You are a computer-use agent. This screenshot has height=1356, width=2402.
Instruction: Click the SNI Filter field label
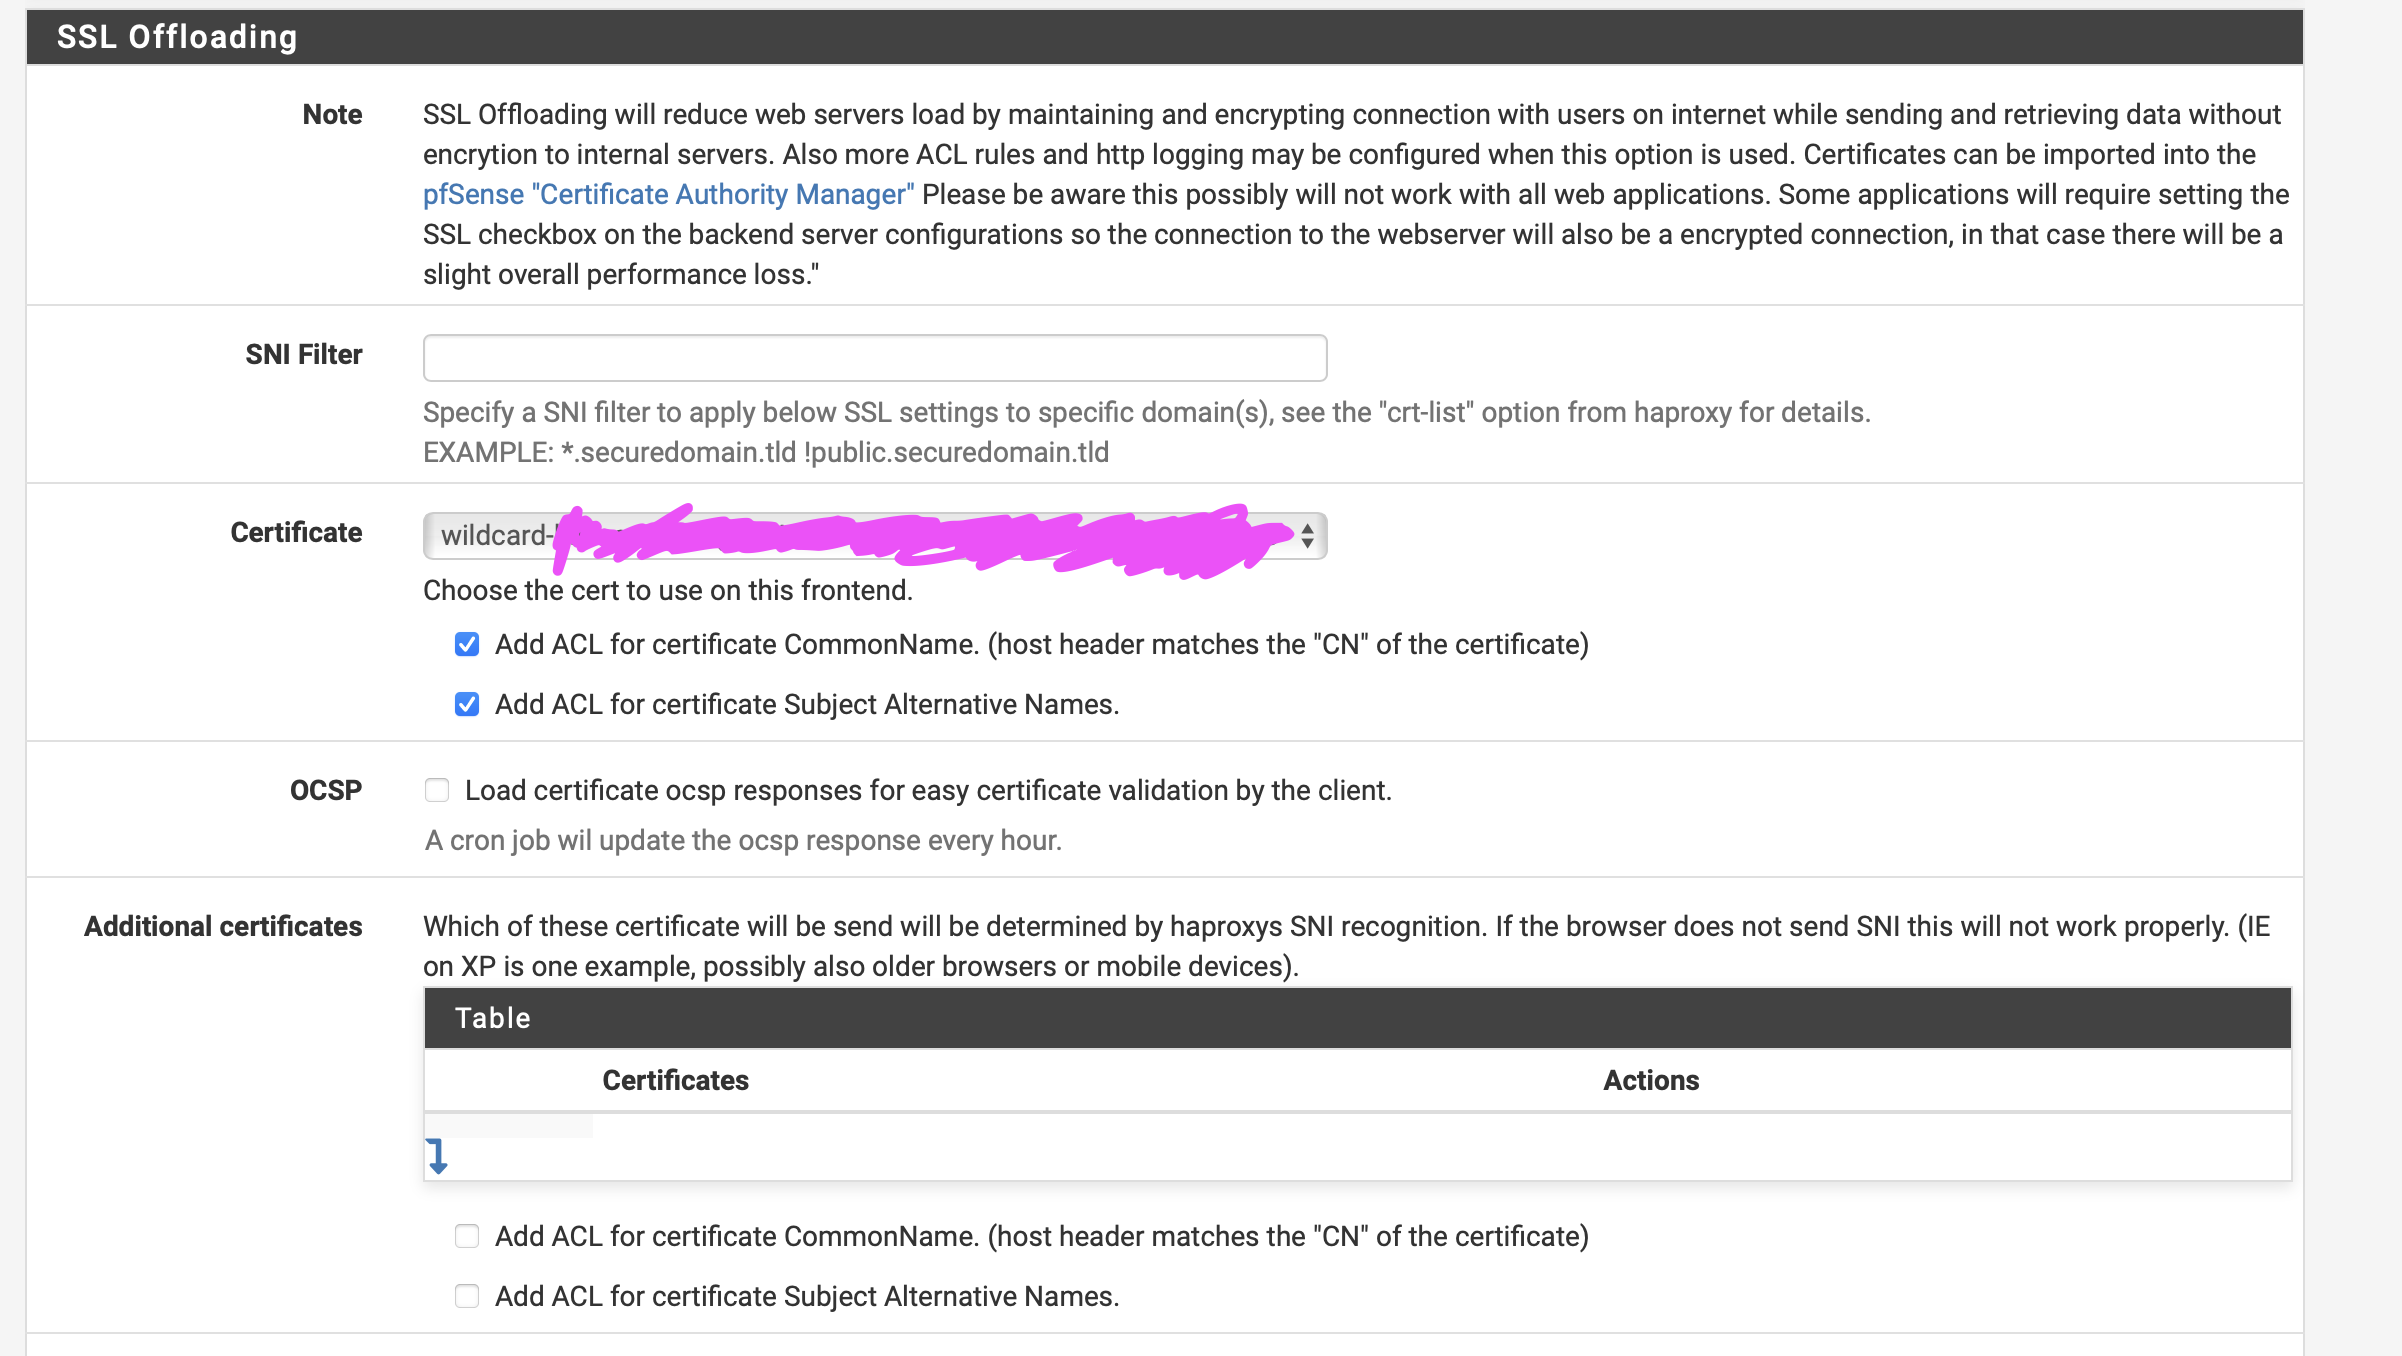click(x=304, y=354)
